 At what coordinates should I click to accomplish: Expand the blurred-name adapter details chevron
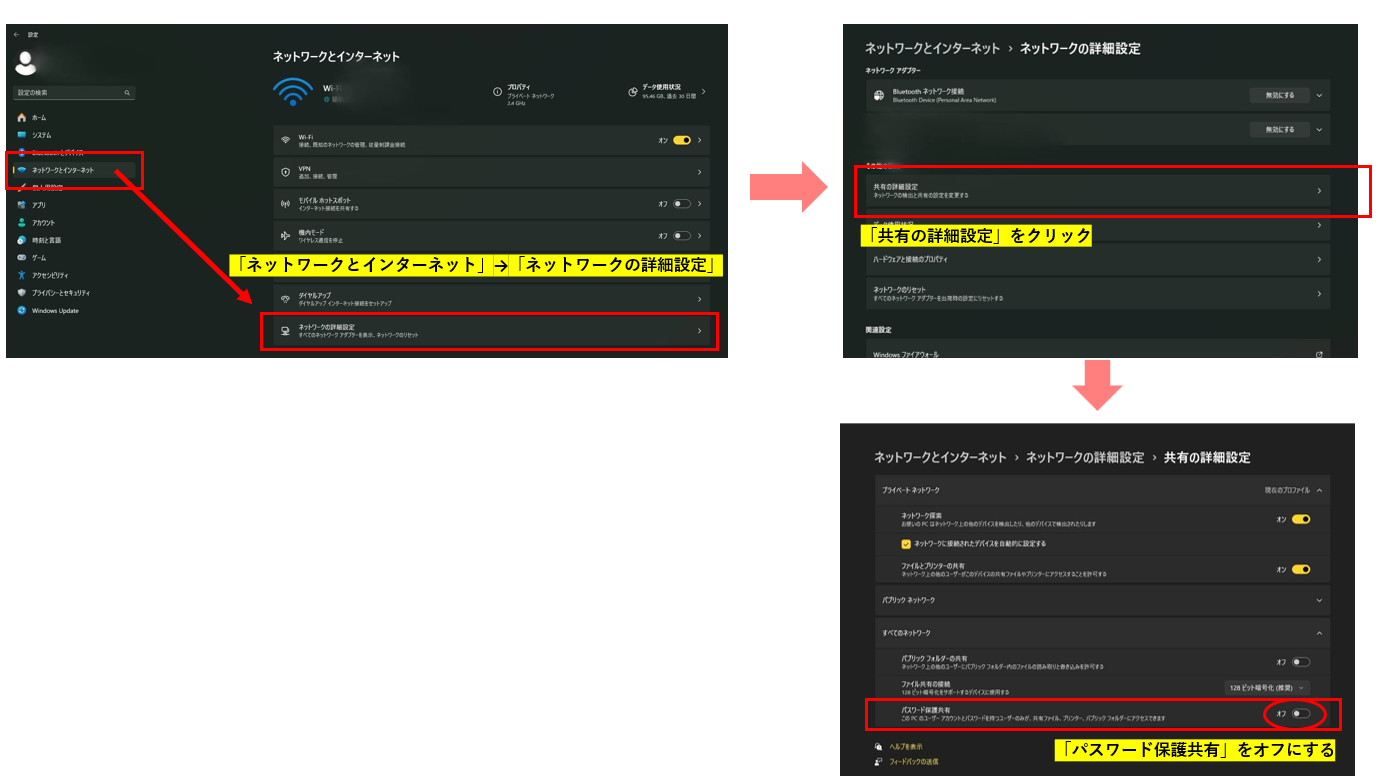coord(1319,129)
